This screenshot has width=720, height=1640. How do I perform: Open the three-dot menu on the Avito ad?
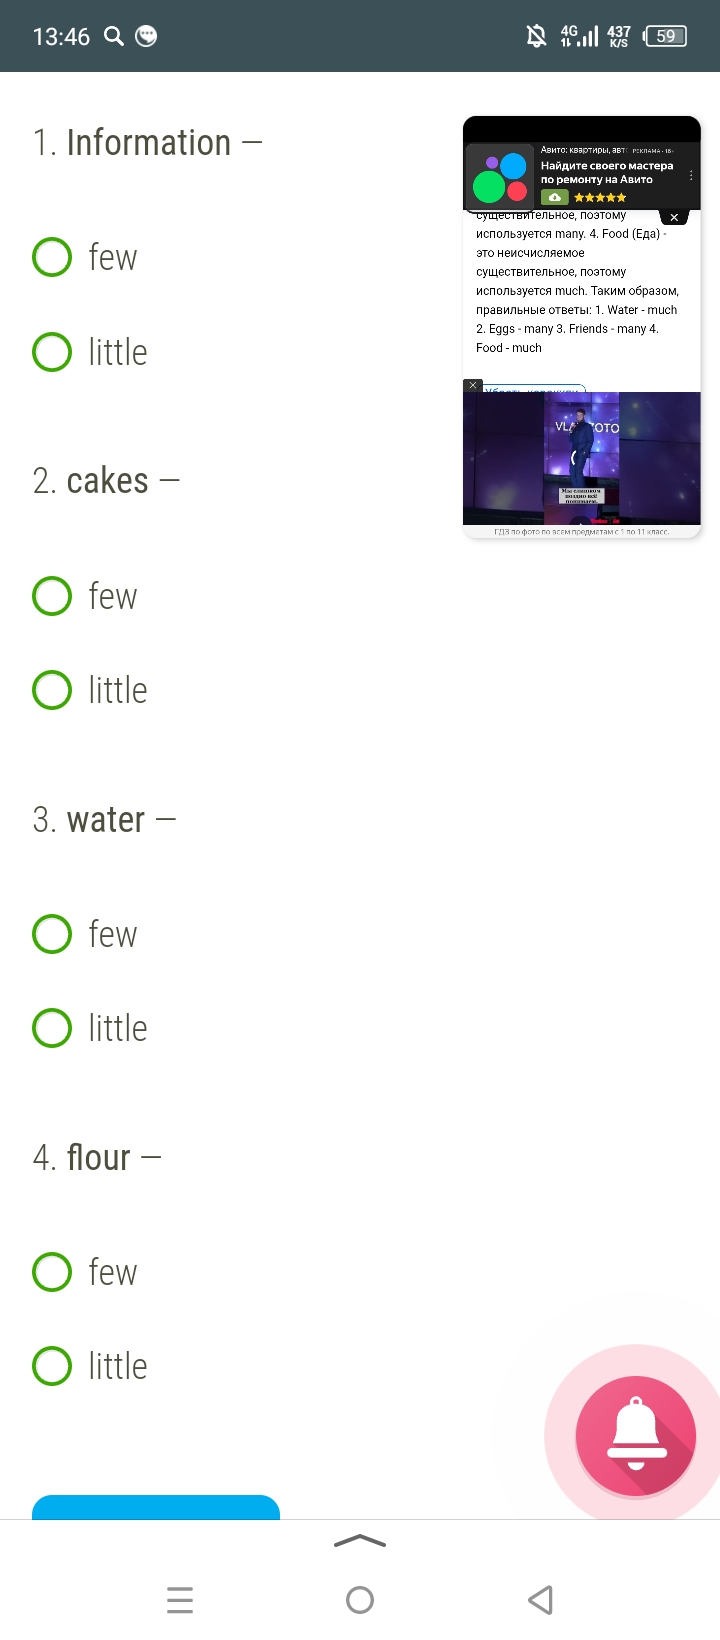[x=691, y=175]
